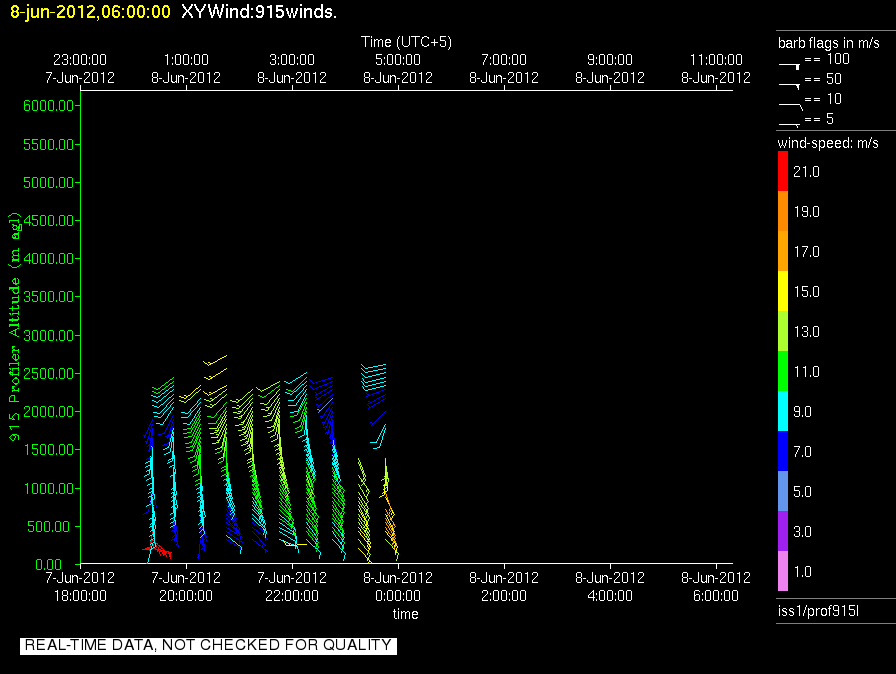Click the barb symbol for 5

789,125
